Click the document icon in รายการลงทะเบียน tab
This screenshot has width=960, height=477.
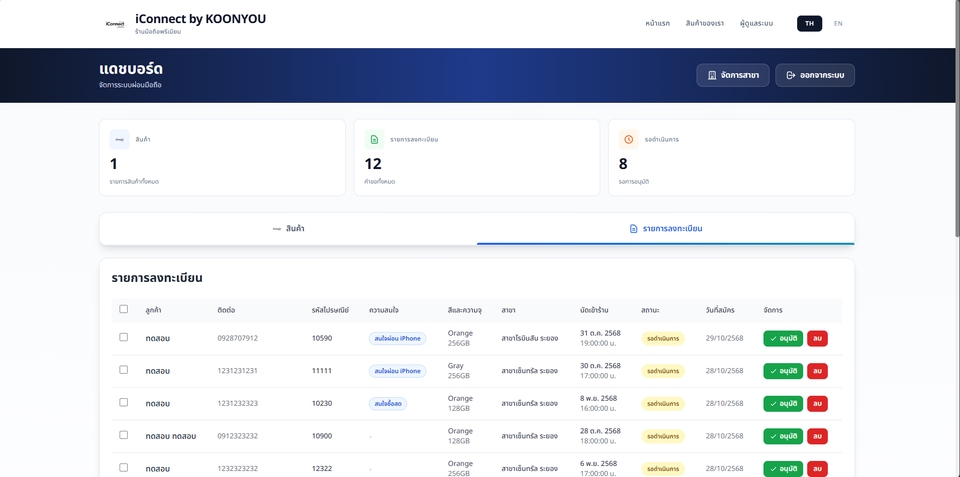point(633,229)
